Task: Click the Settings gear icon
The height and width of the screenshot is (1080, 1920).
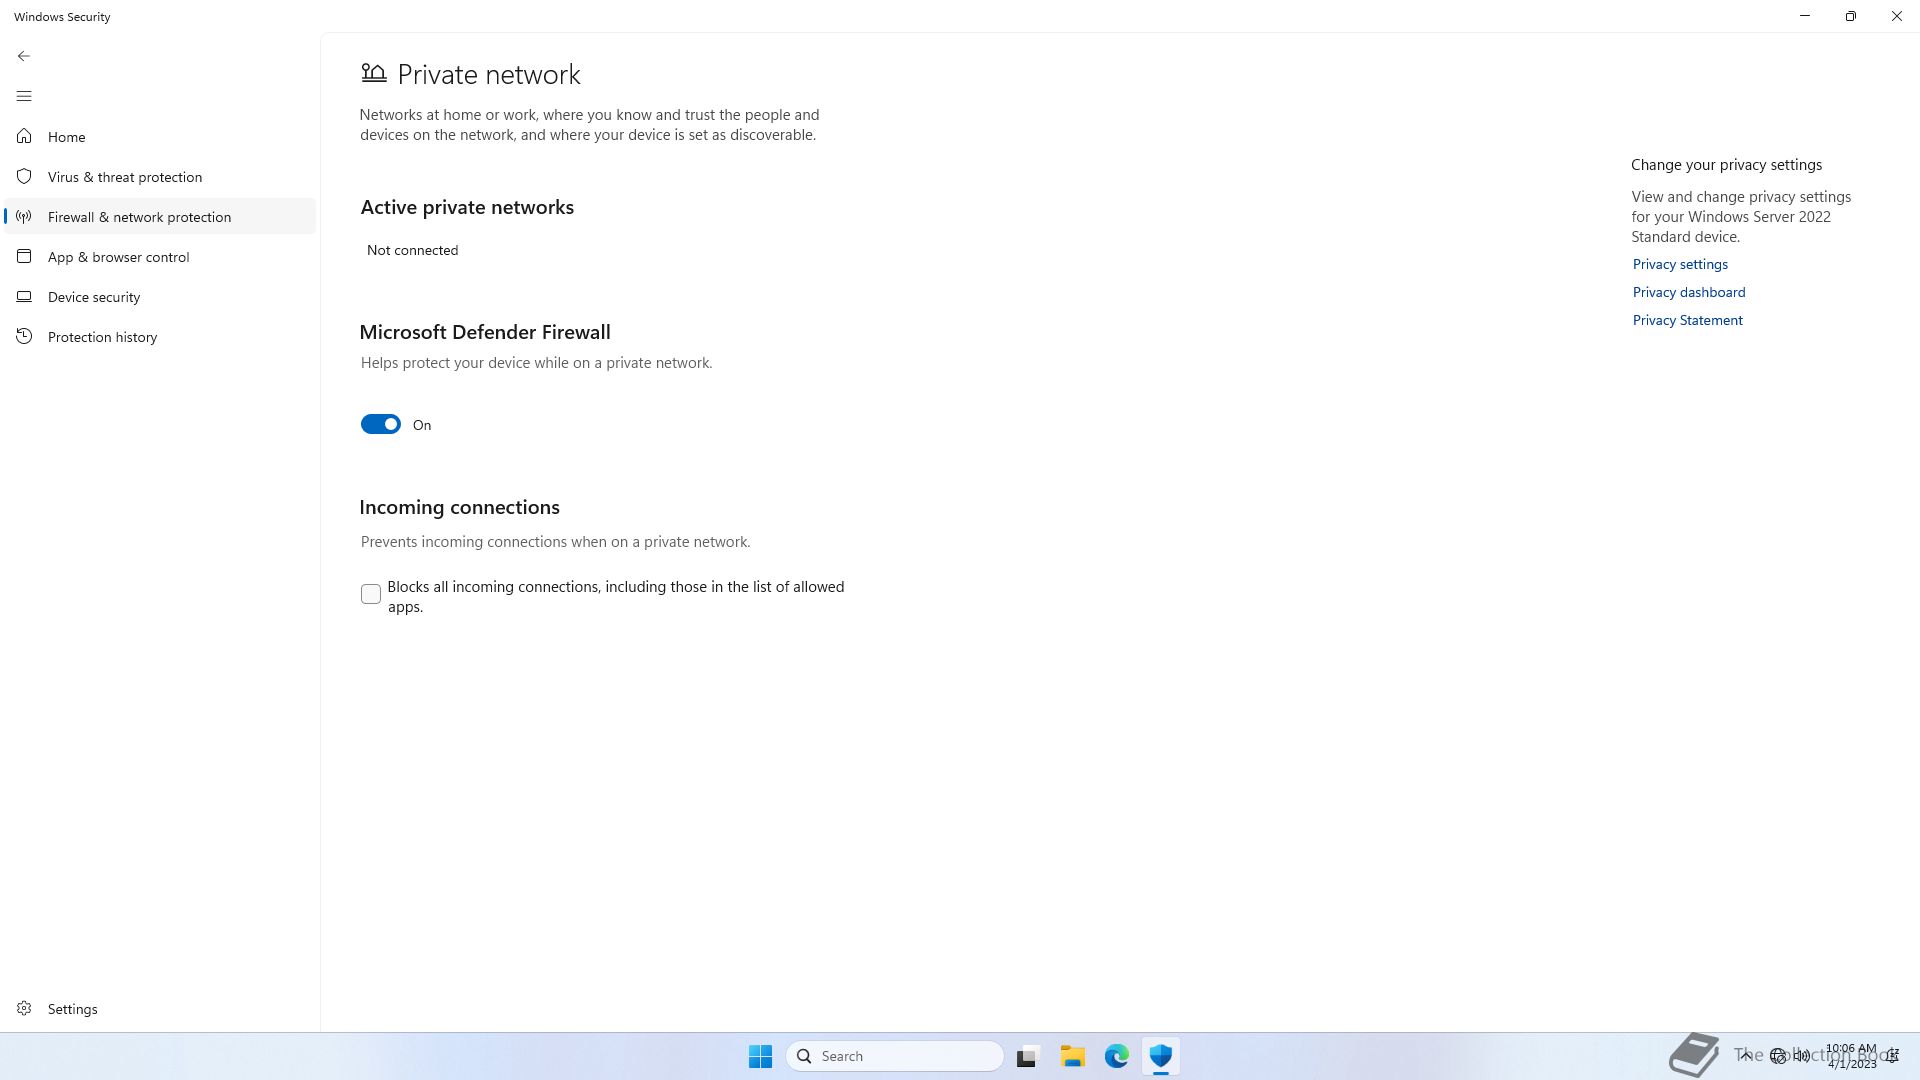Action: click(x=24, y=1008)
